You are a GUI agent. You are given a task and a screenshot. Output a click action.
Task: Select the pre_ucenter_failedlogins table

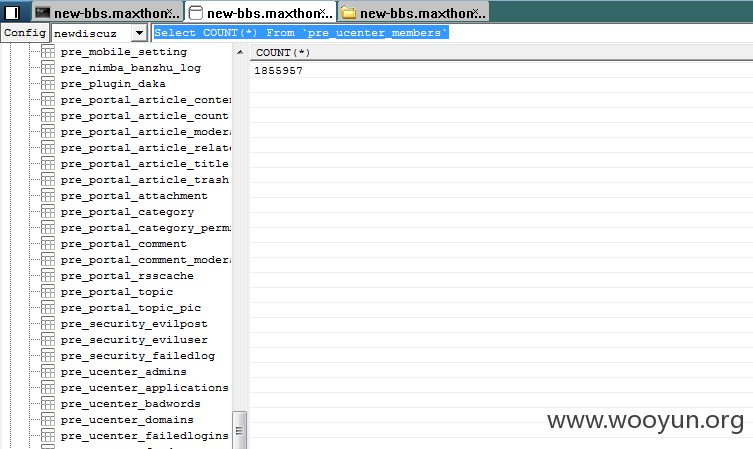click(145, 436)
